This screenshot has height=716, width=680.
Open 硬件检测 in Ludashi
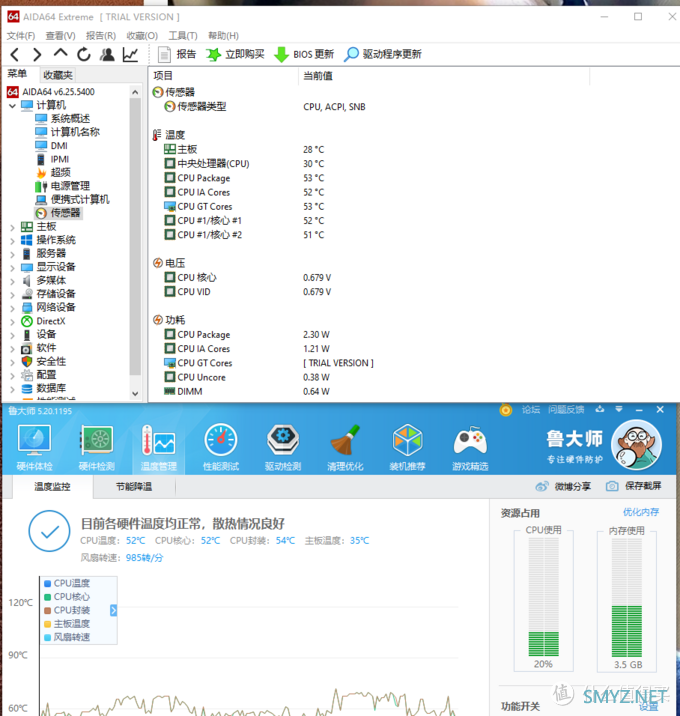tap(96, 447)
